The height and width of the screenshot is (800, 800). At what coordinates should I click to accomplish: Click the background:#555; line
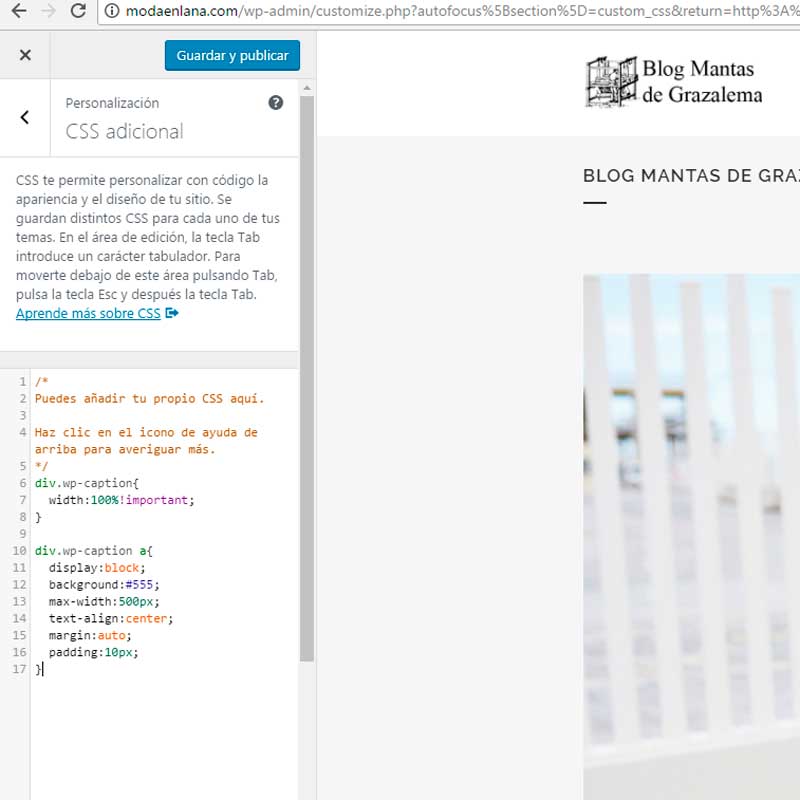(104, 585)
